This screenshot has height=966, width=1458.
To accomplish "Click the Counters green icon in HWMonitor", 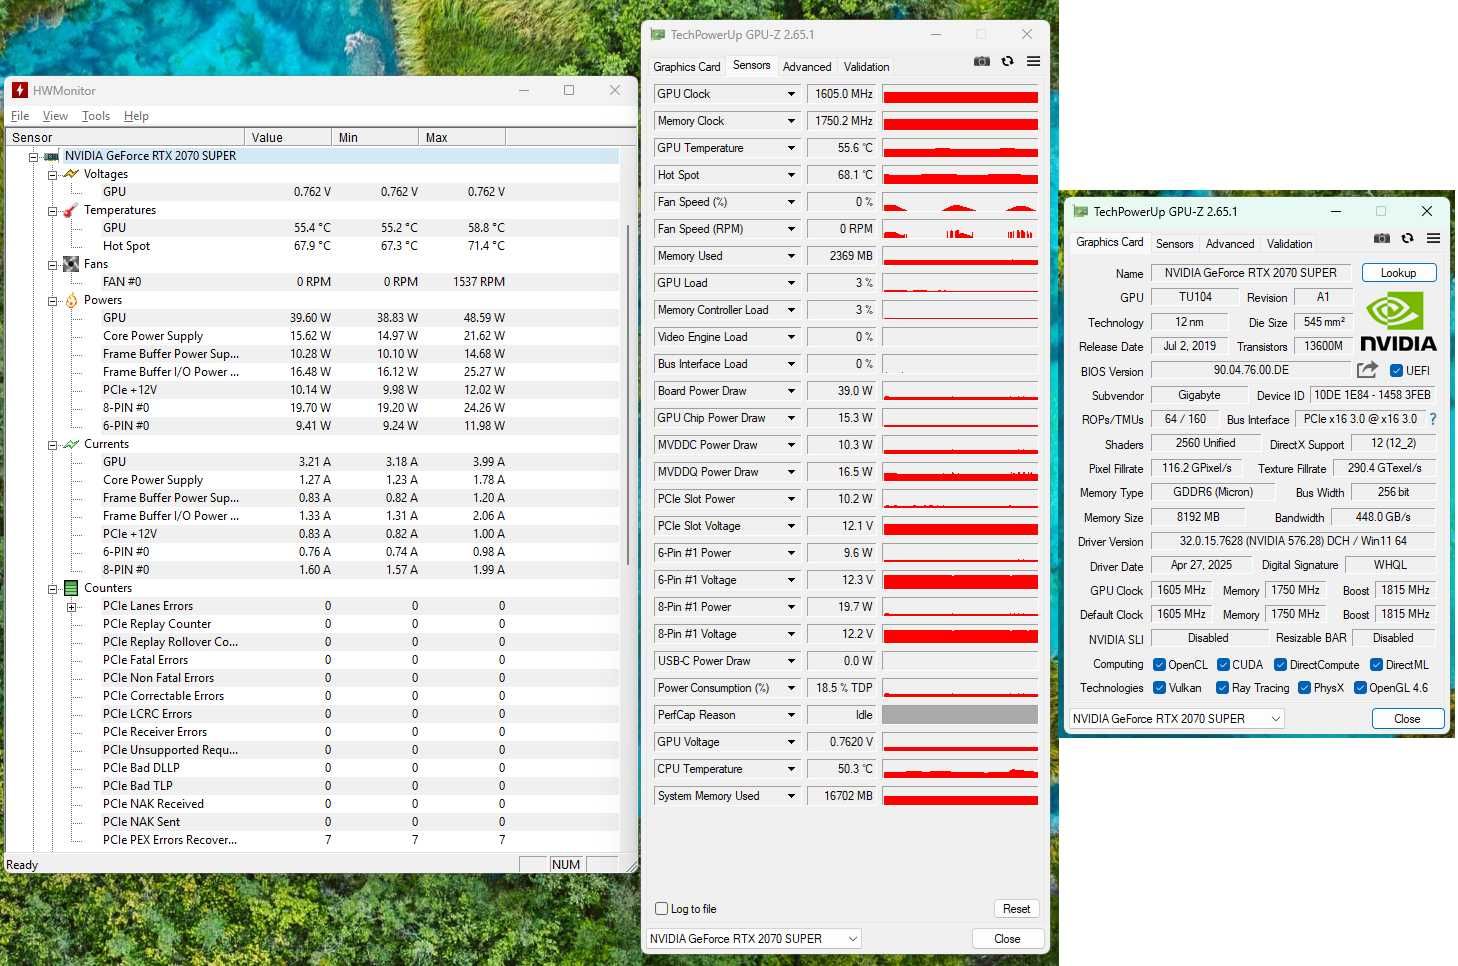I will click(x=71, y=588).
